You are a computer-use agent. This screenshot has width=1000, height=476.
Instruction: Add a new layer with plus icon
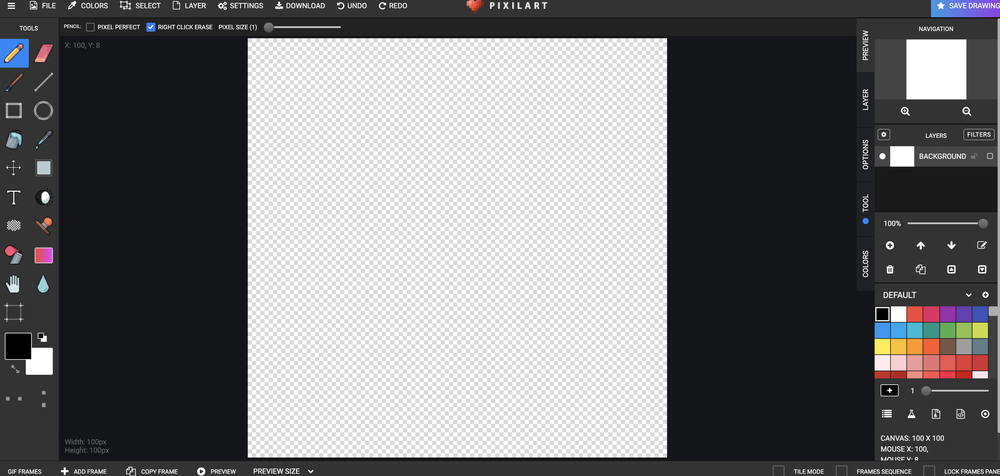point(890,246)
